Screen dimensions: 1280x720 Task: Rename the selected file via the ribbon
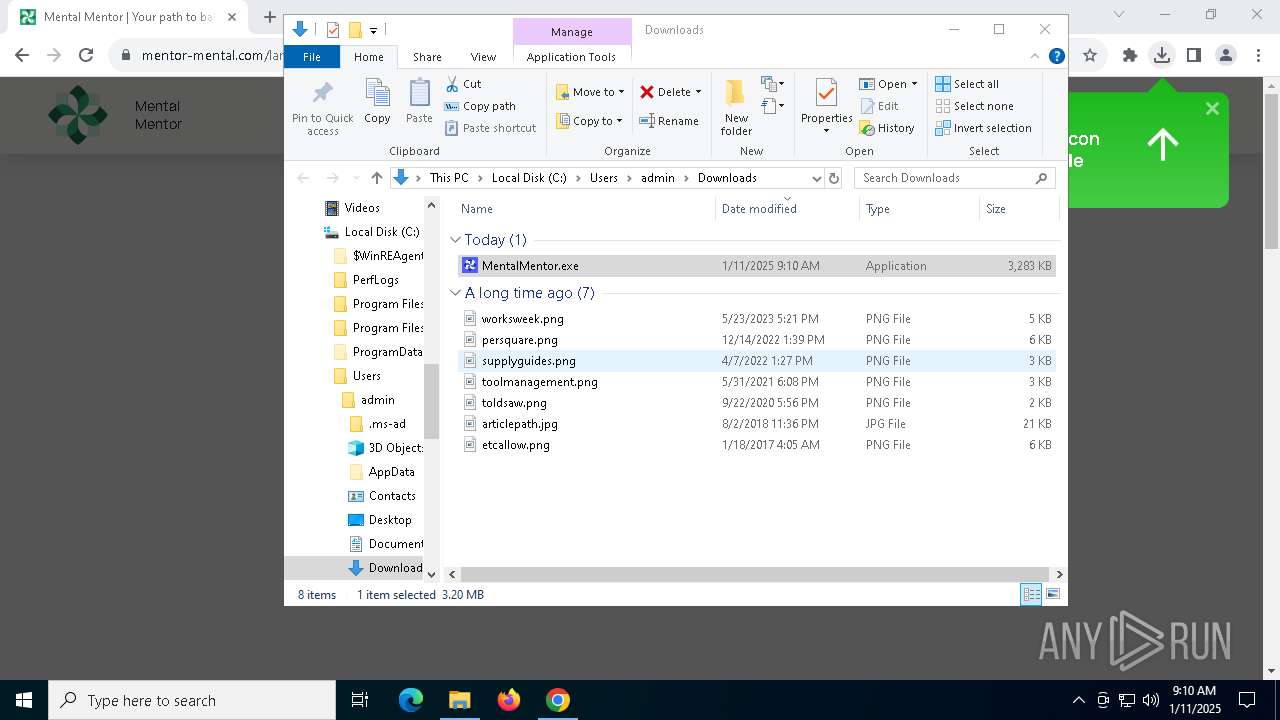pyautogui.click(x=669, y=121)
